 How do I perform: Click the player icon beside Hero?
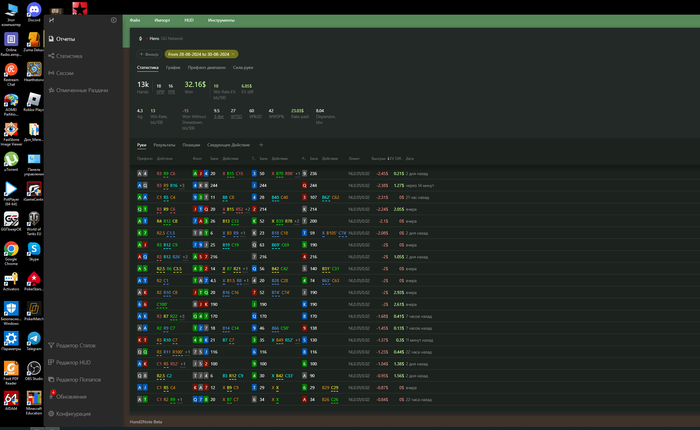click(x=140, y=38)
